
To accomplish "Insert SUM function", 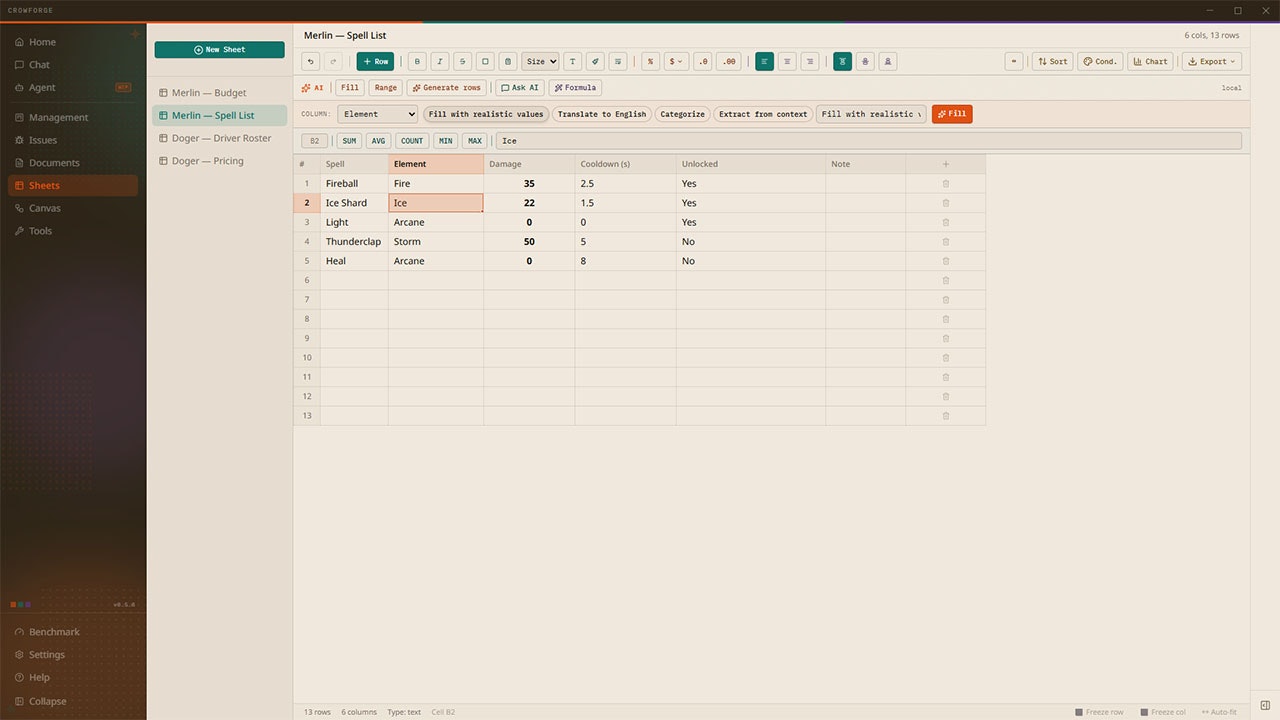I will (x=349, y=141).
